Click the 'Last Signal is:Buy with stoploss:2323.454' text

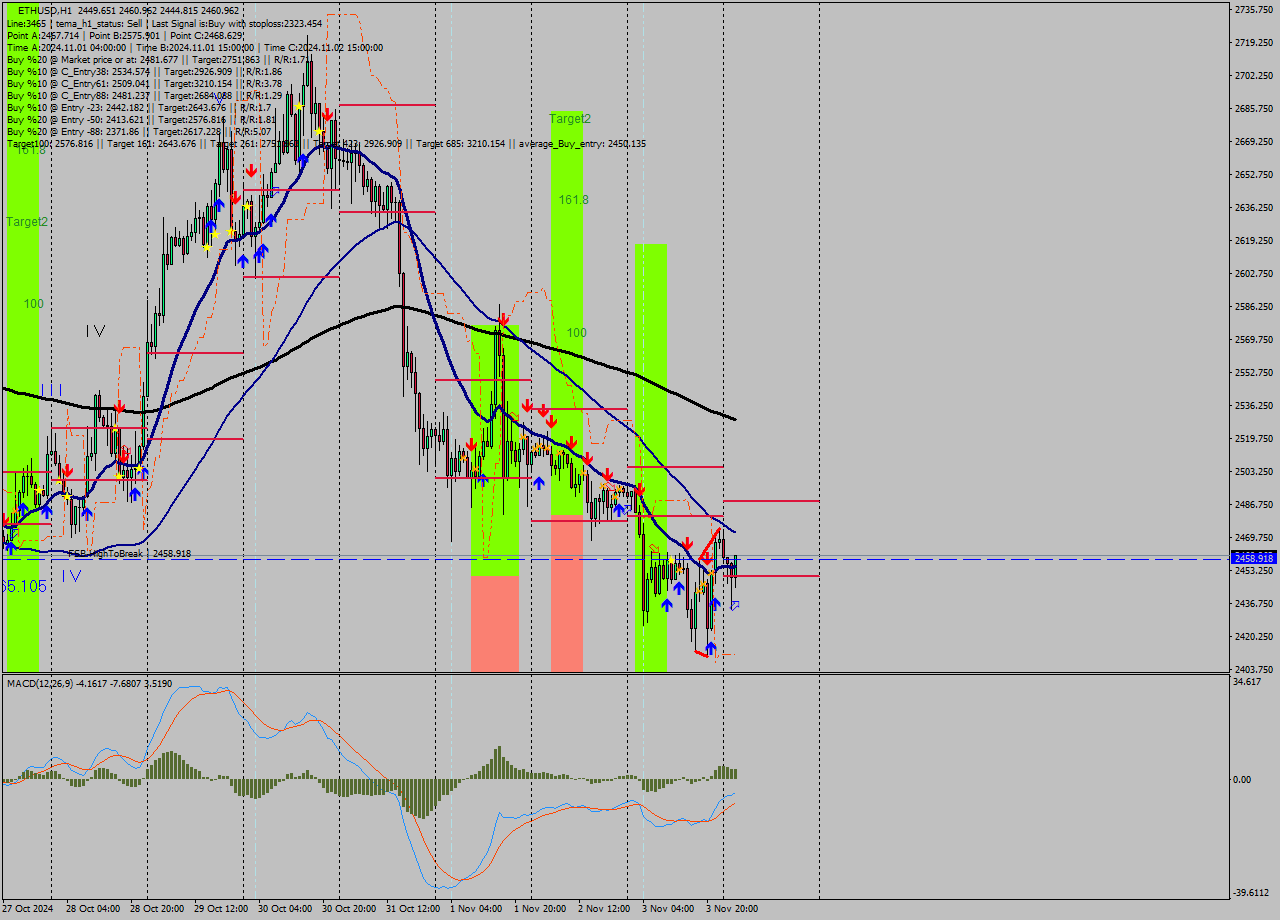click(237, 23)
